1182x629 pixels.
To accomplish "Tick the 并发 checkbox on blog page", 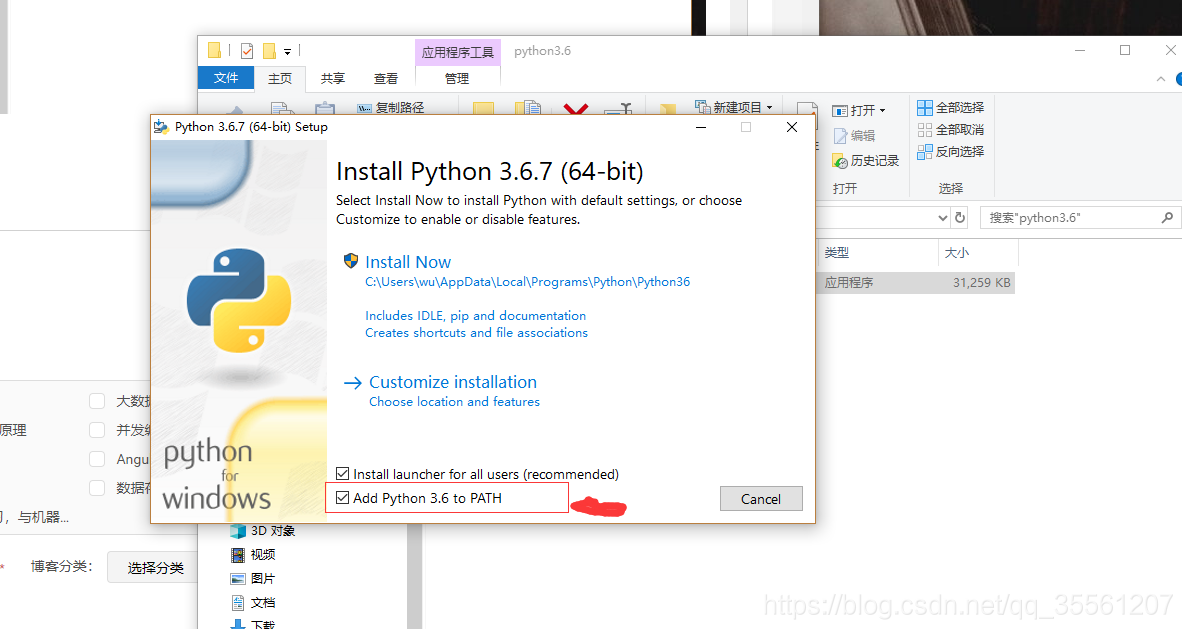I will [97, 430].
